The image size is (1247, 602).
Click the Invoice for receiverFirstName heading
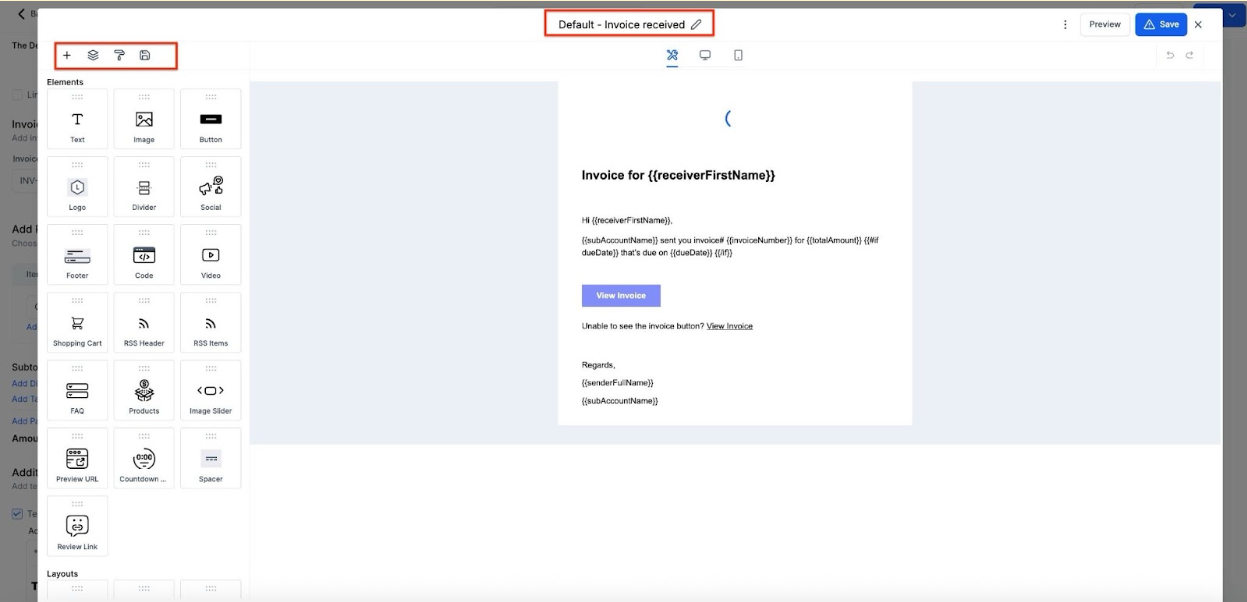click(x=678, y=175)
